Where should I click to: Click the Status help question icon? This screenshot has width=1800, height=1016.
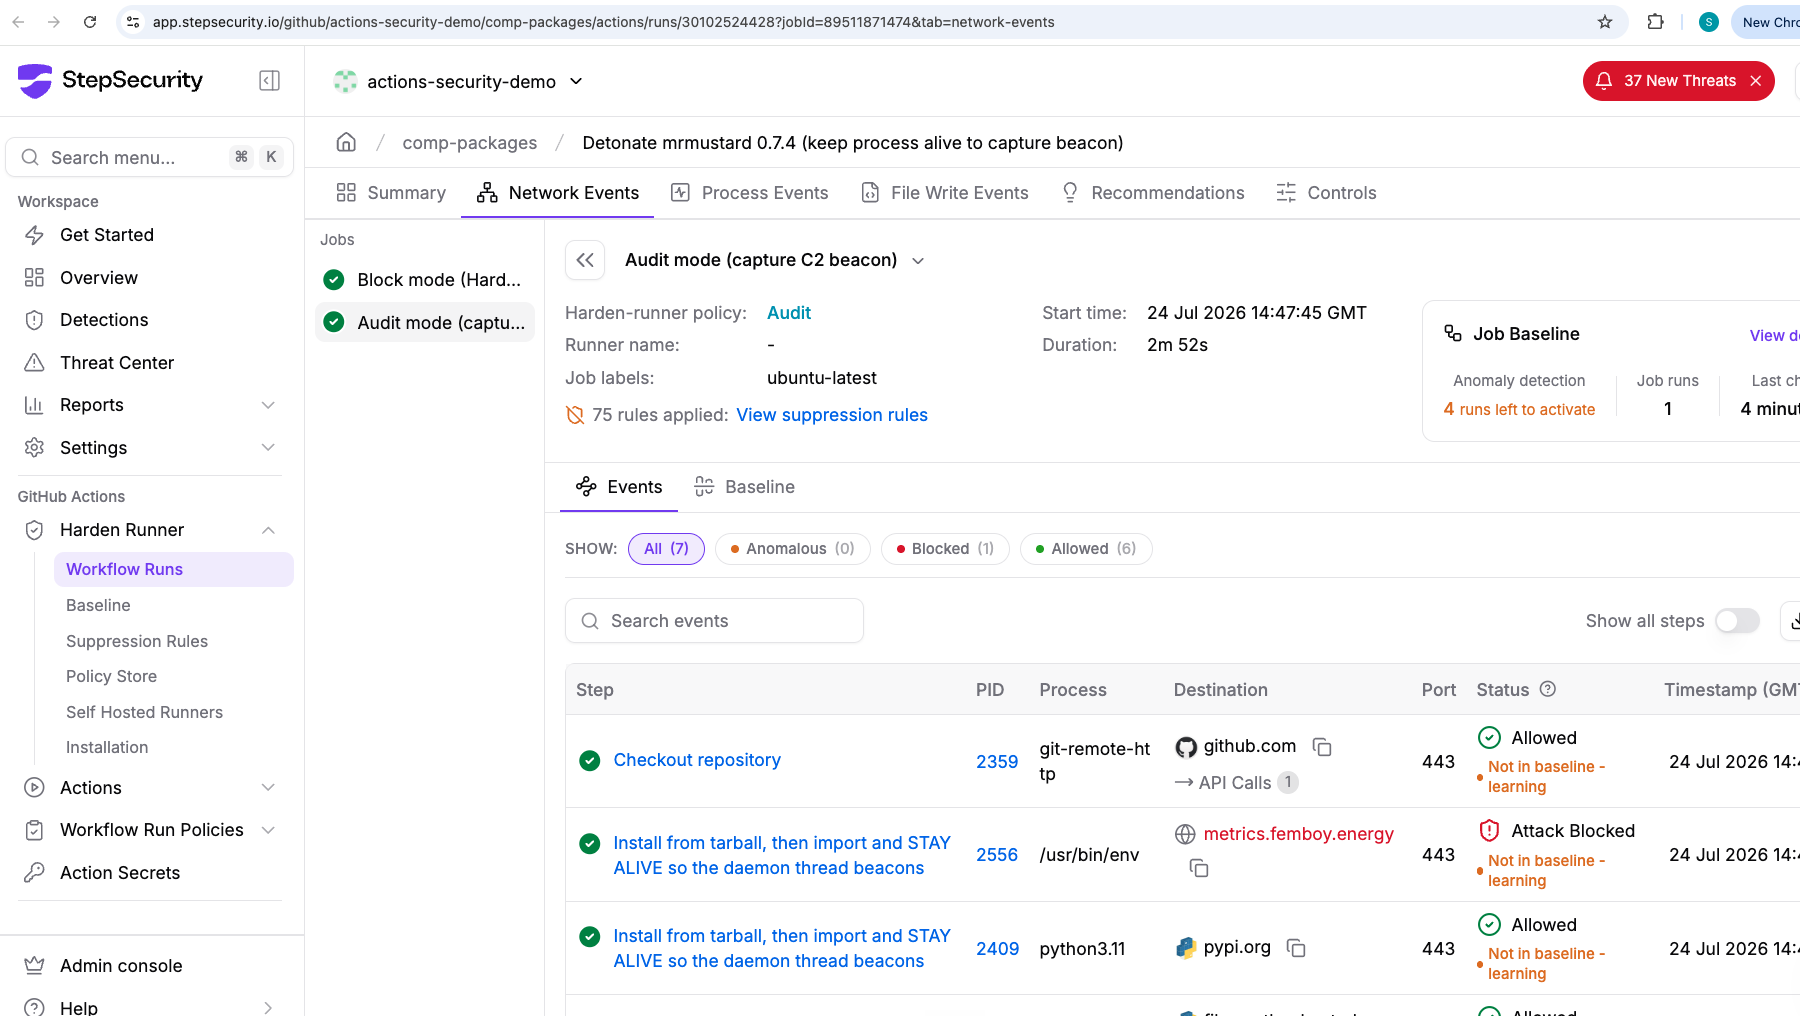point(1548,689)
